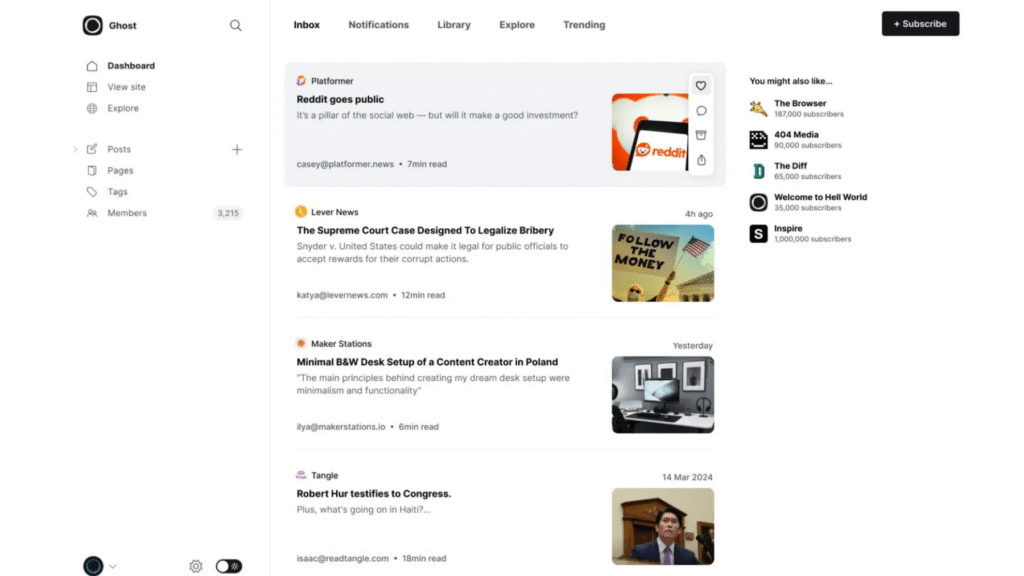This screenshot has width=1024, height=576.
Task: Click the Inspire recommendation icon
Action: [x=758, y=234]
